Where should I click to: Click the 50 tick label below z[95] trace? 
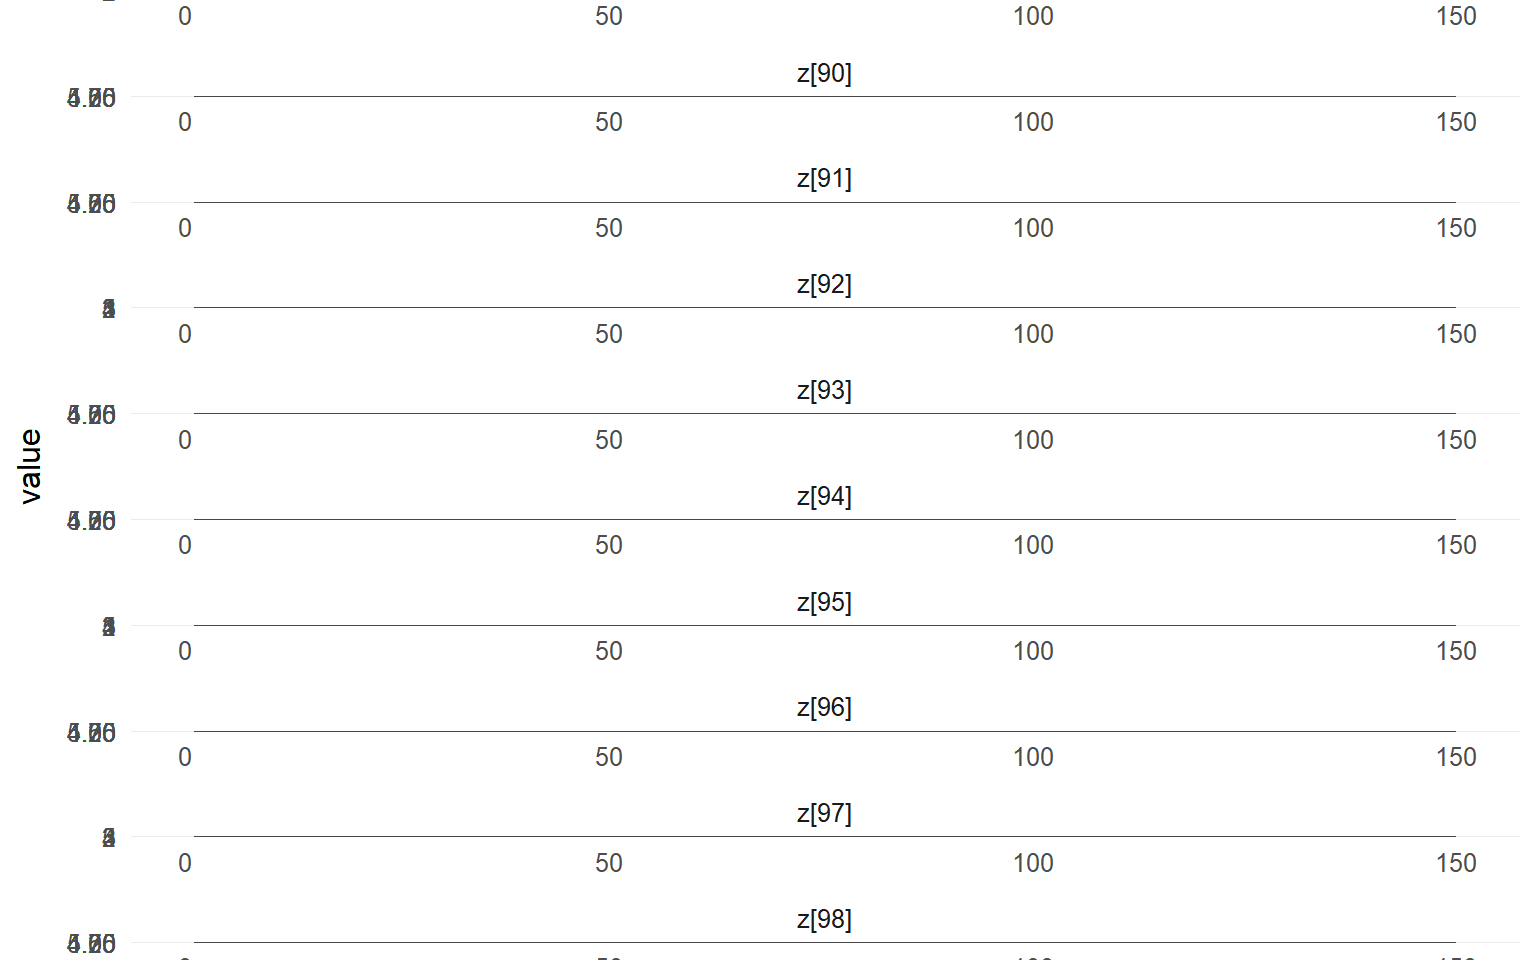point(609,652)
